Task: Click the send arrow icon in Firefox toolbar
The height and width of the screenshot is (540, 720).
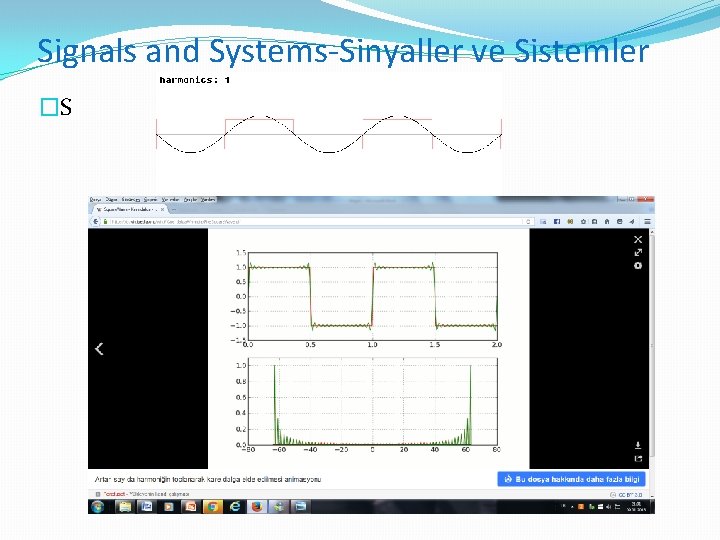Action: (x=632, y=221)
